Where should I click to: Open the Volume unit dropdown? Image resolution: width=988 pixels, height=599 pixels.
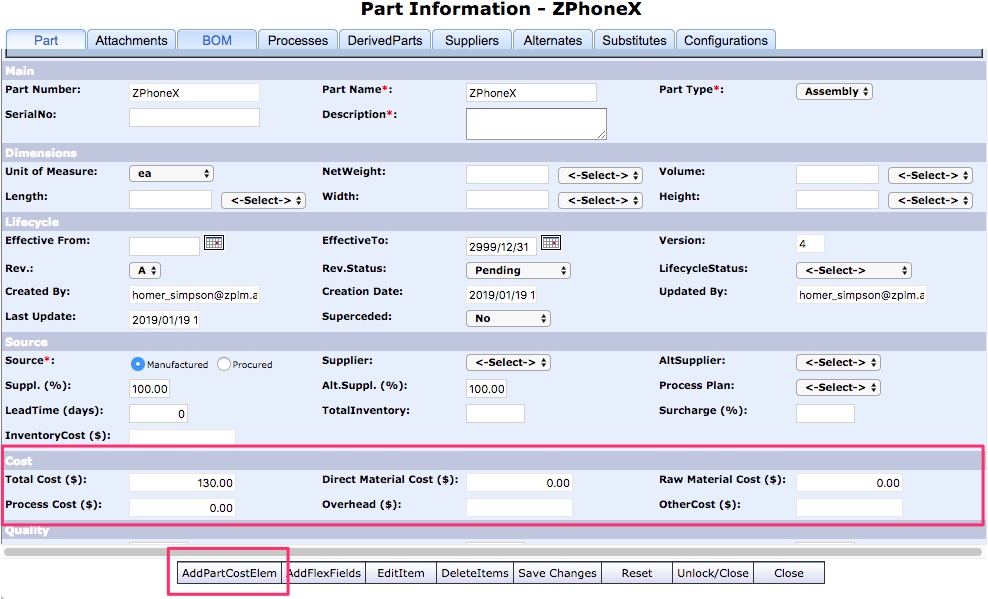931,175
